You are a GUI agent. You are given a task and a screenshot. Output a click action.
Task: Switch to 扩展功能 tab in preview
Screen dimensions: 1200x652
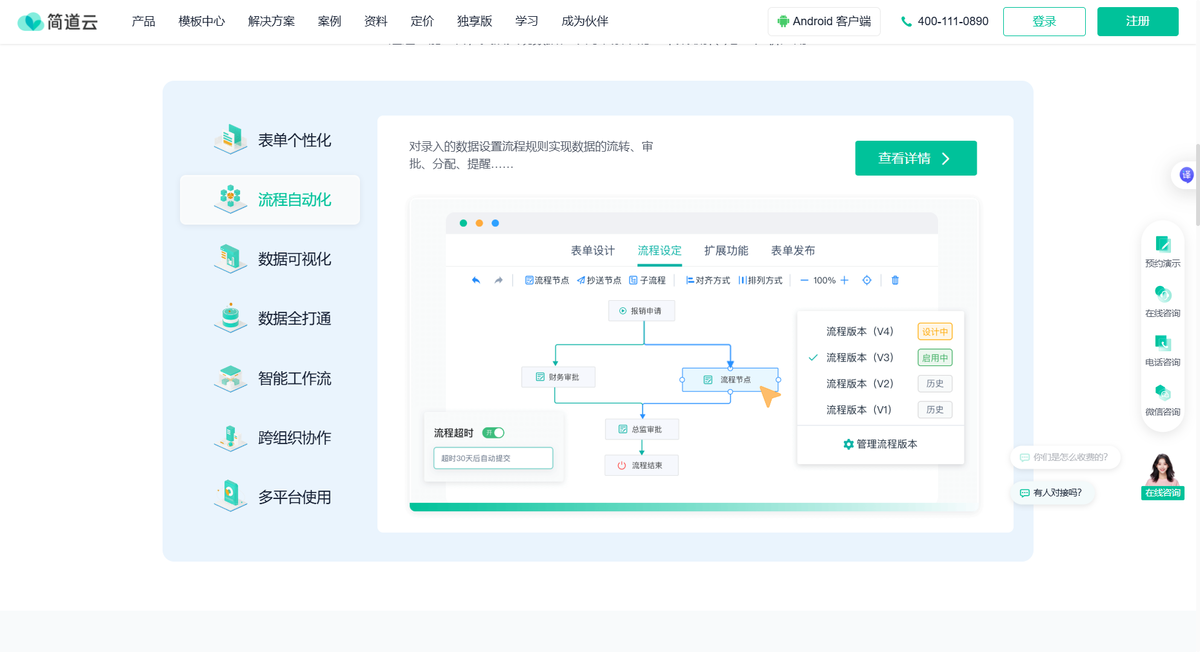coord(726,250)
